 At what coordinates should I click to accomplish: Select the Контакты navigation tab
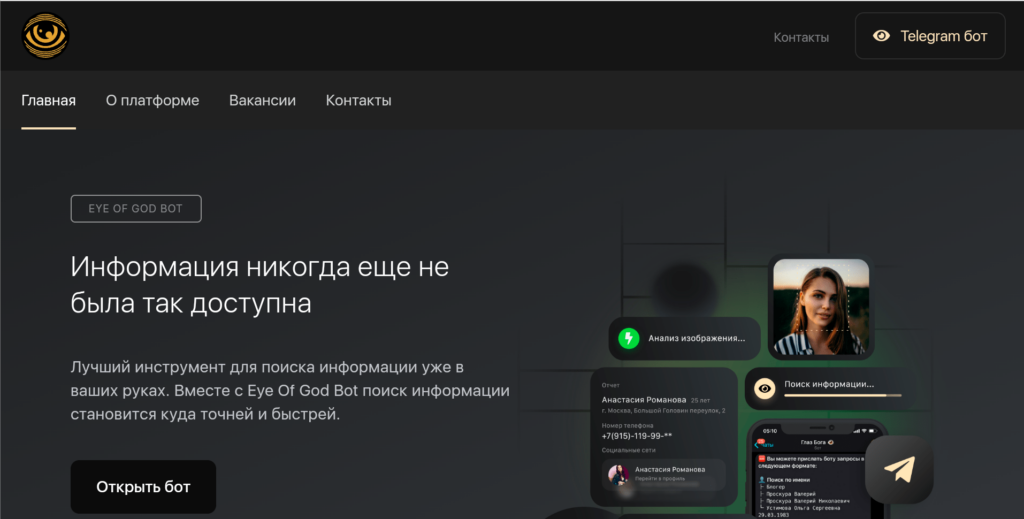pyautogui.click(x=359, y=101)
